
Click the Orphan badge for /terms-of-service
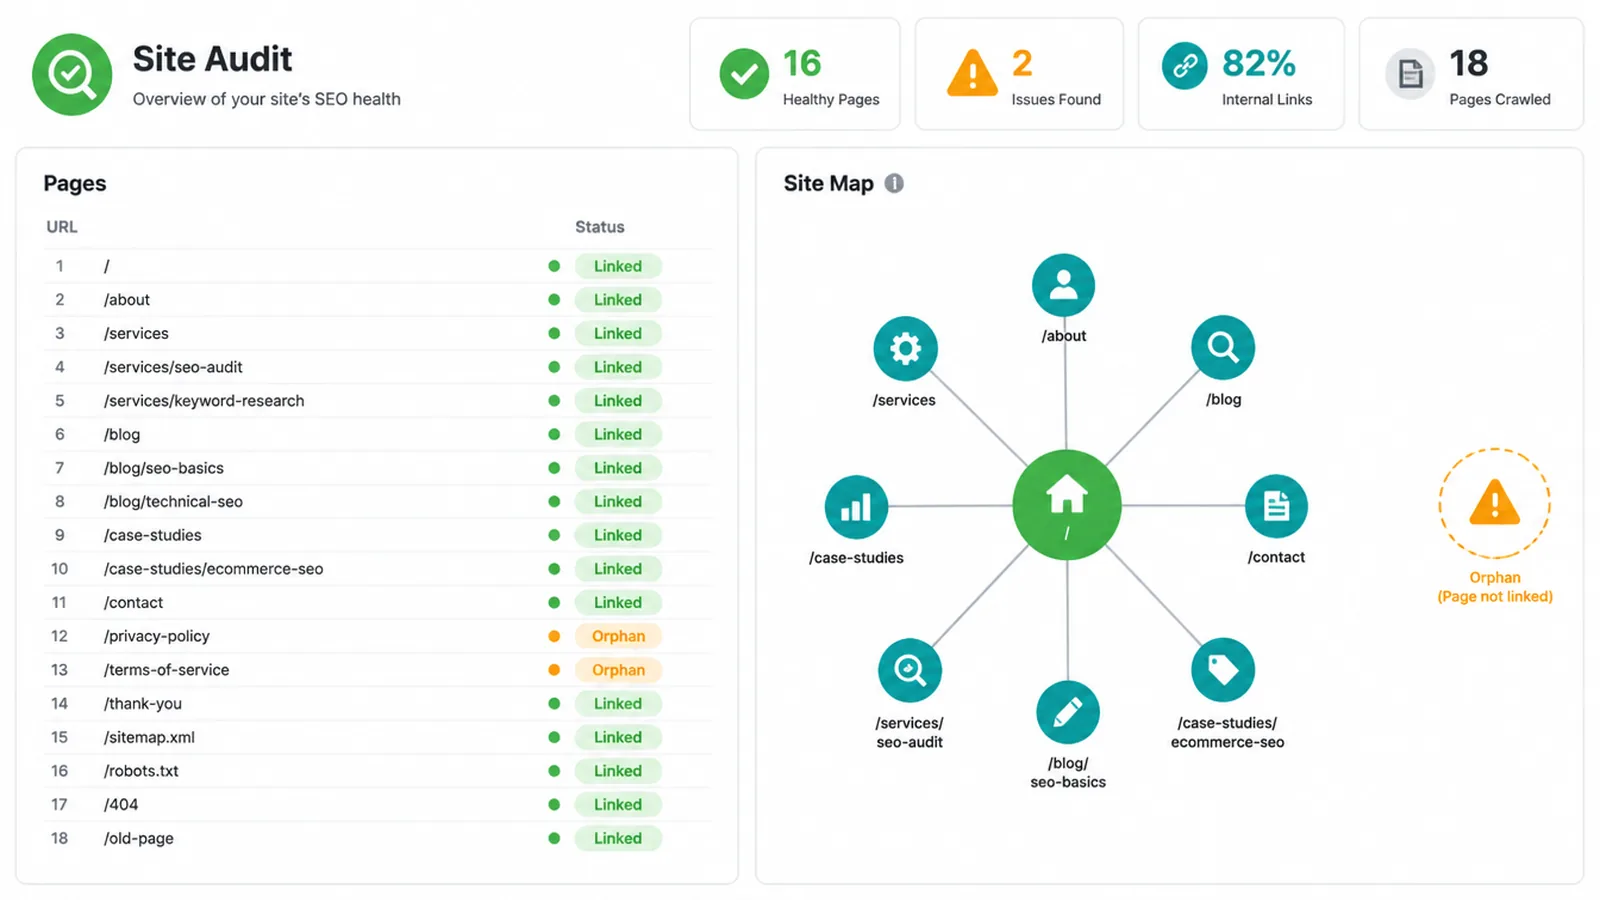(x=618, y=670)
